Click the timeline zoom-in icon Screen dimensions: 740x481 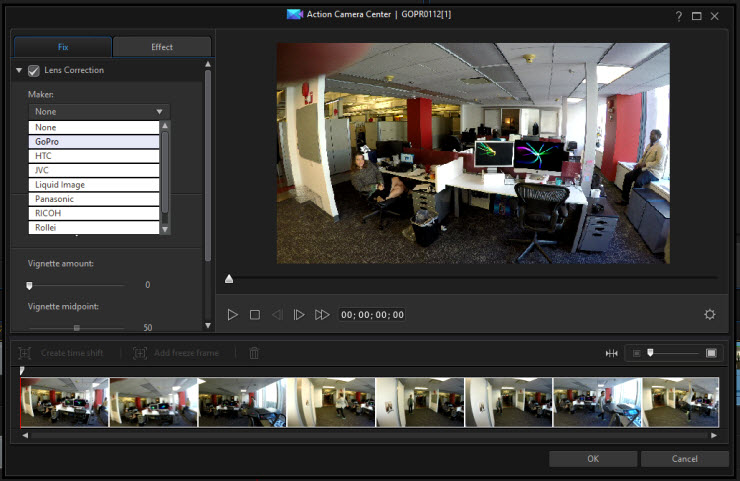click(711, 353)
